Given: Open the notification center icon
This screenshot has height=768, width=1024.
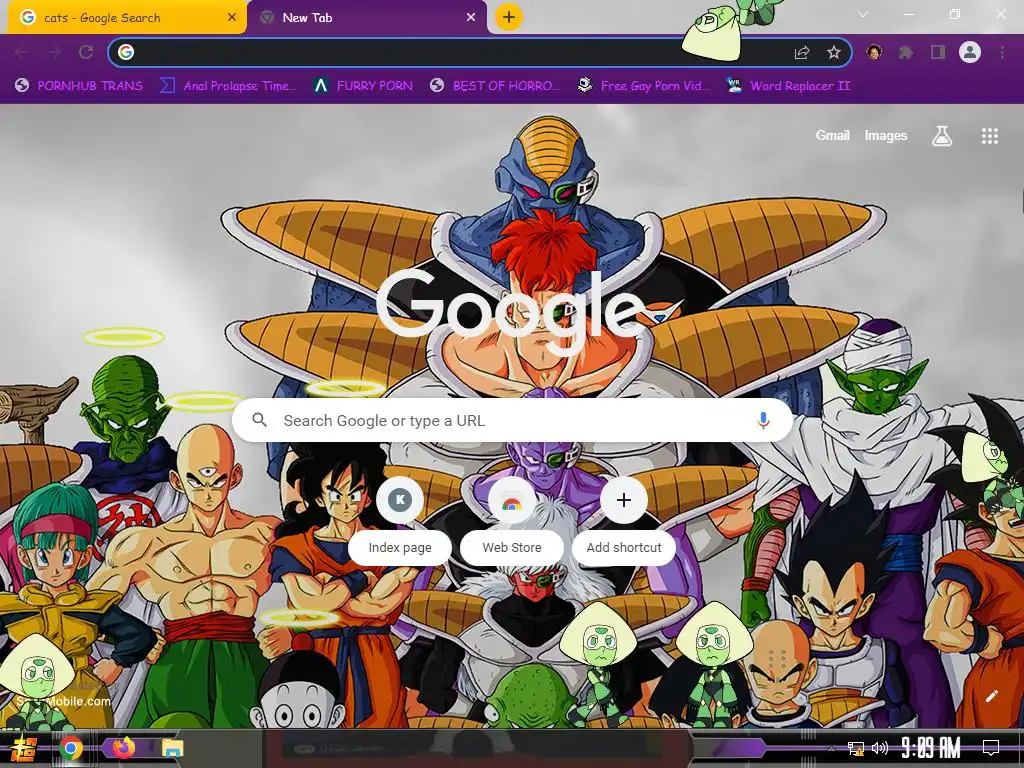Looking at the screenshot, I should 991,748.
